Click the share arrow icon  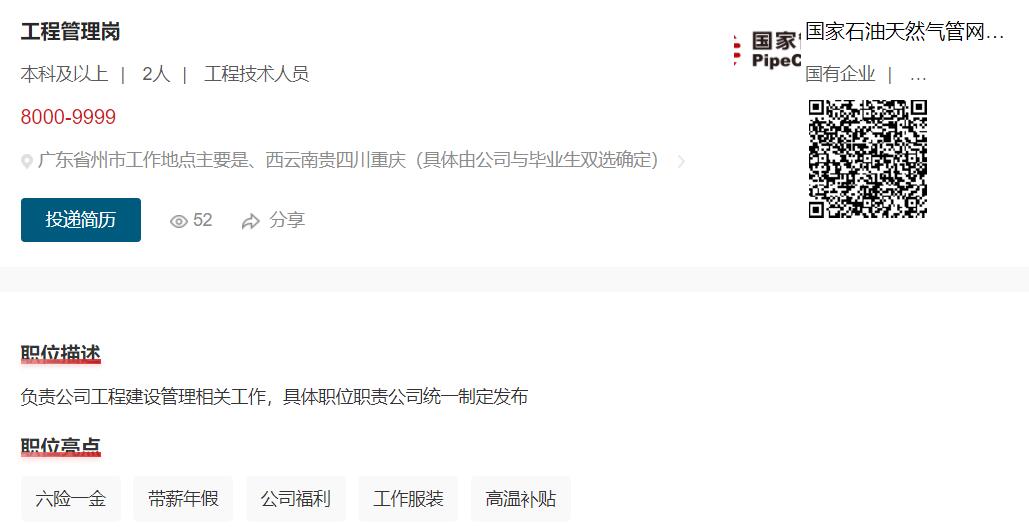click(251, 222)
